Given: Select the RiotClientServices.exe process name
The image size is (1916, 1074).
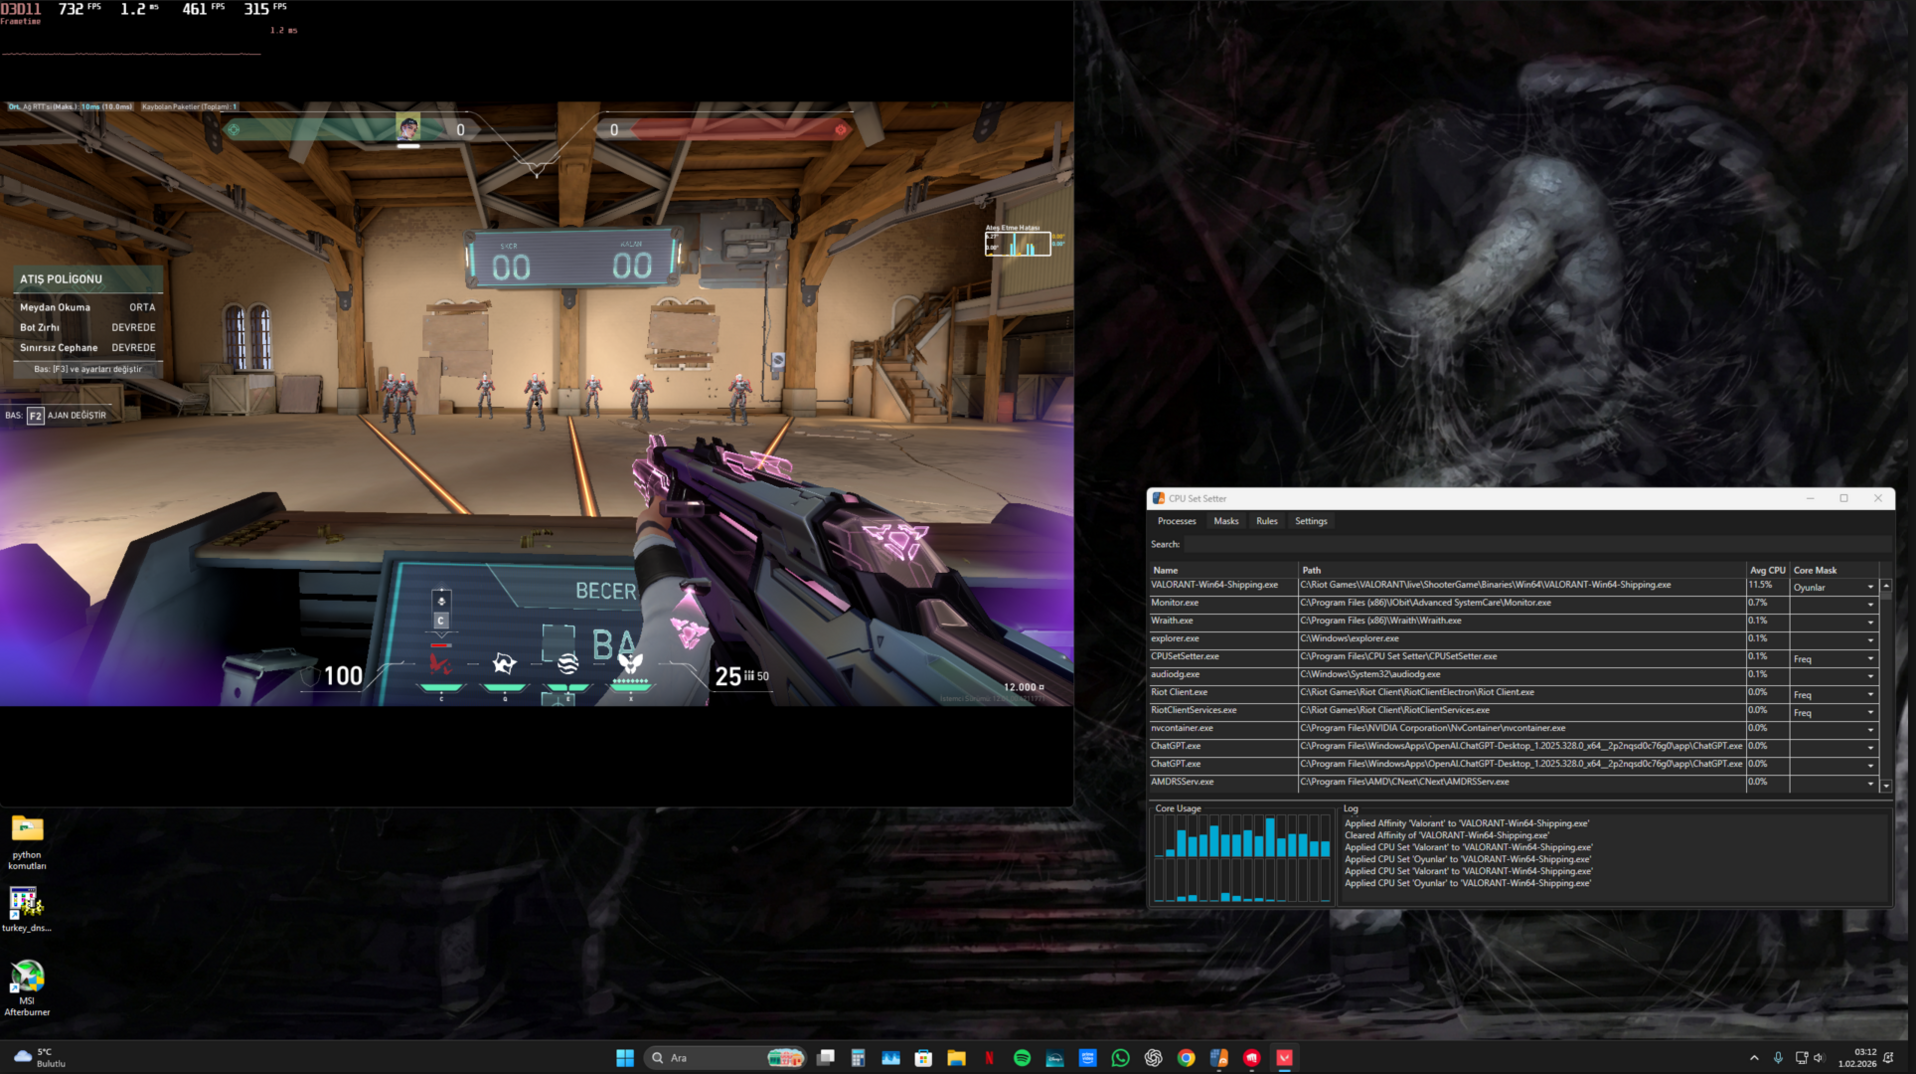Looking at the screenshot, I should [x=1193, y=710].
